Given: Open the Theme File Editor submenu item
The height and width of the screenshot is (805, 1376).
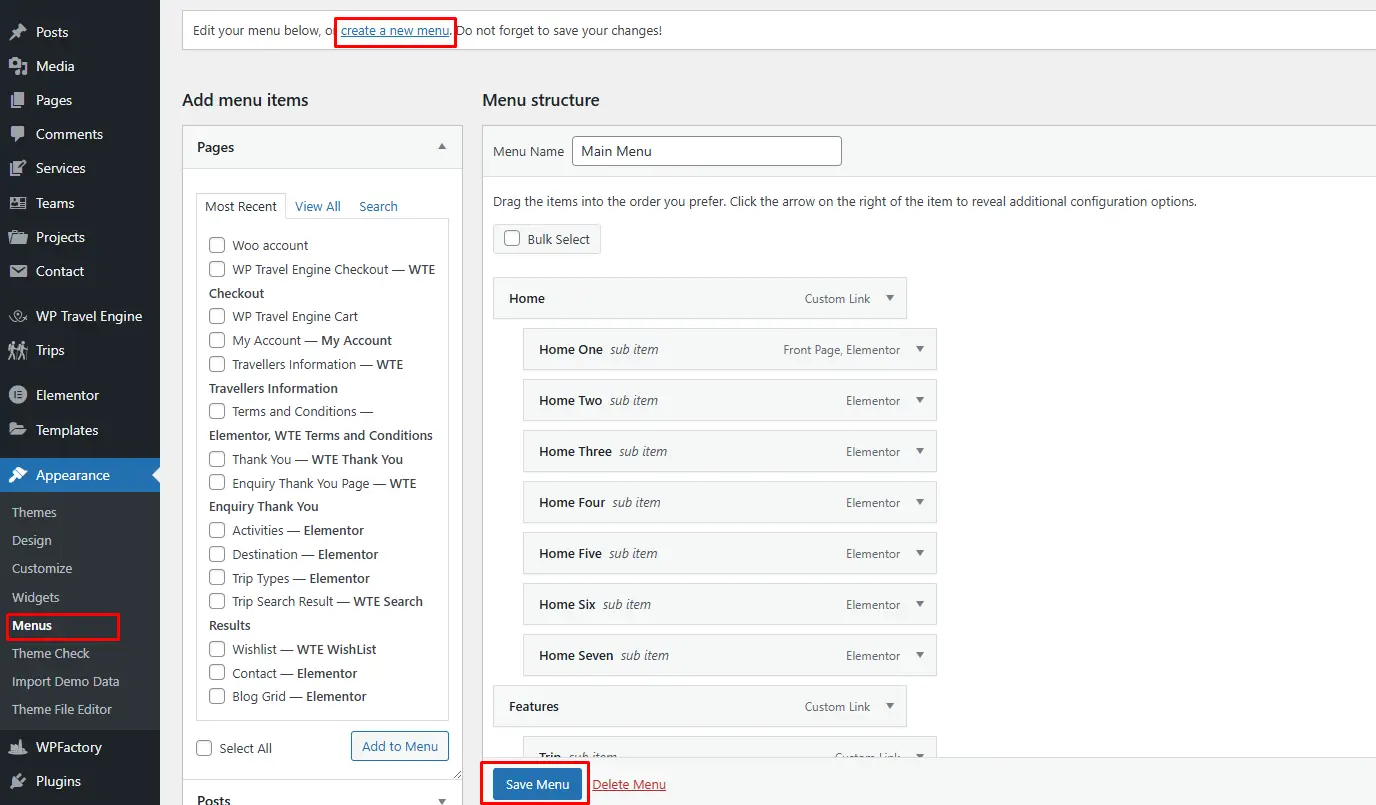Looking at the screenshot, I should tap(62, 709).
